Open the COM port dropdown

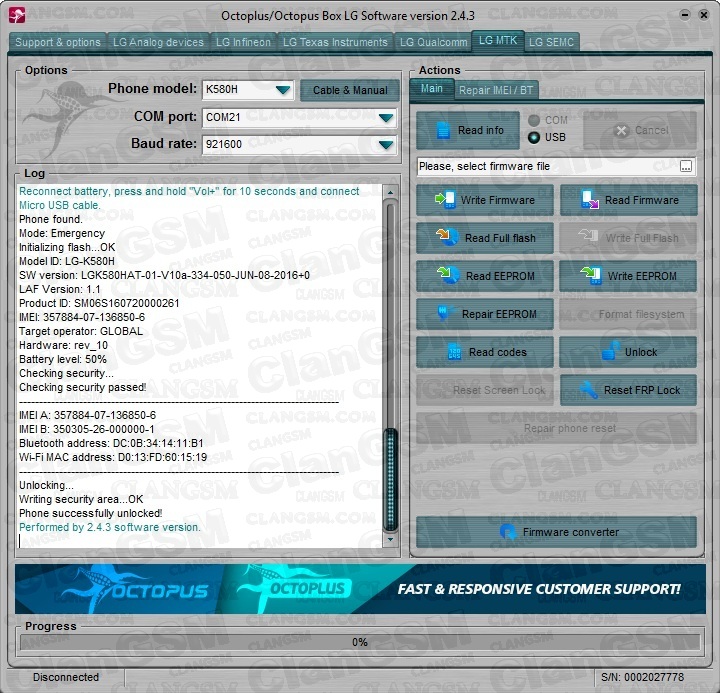386,118
